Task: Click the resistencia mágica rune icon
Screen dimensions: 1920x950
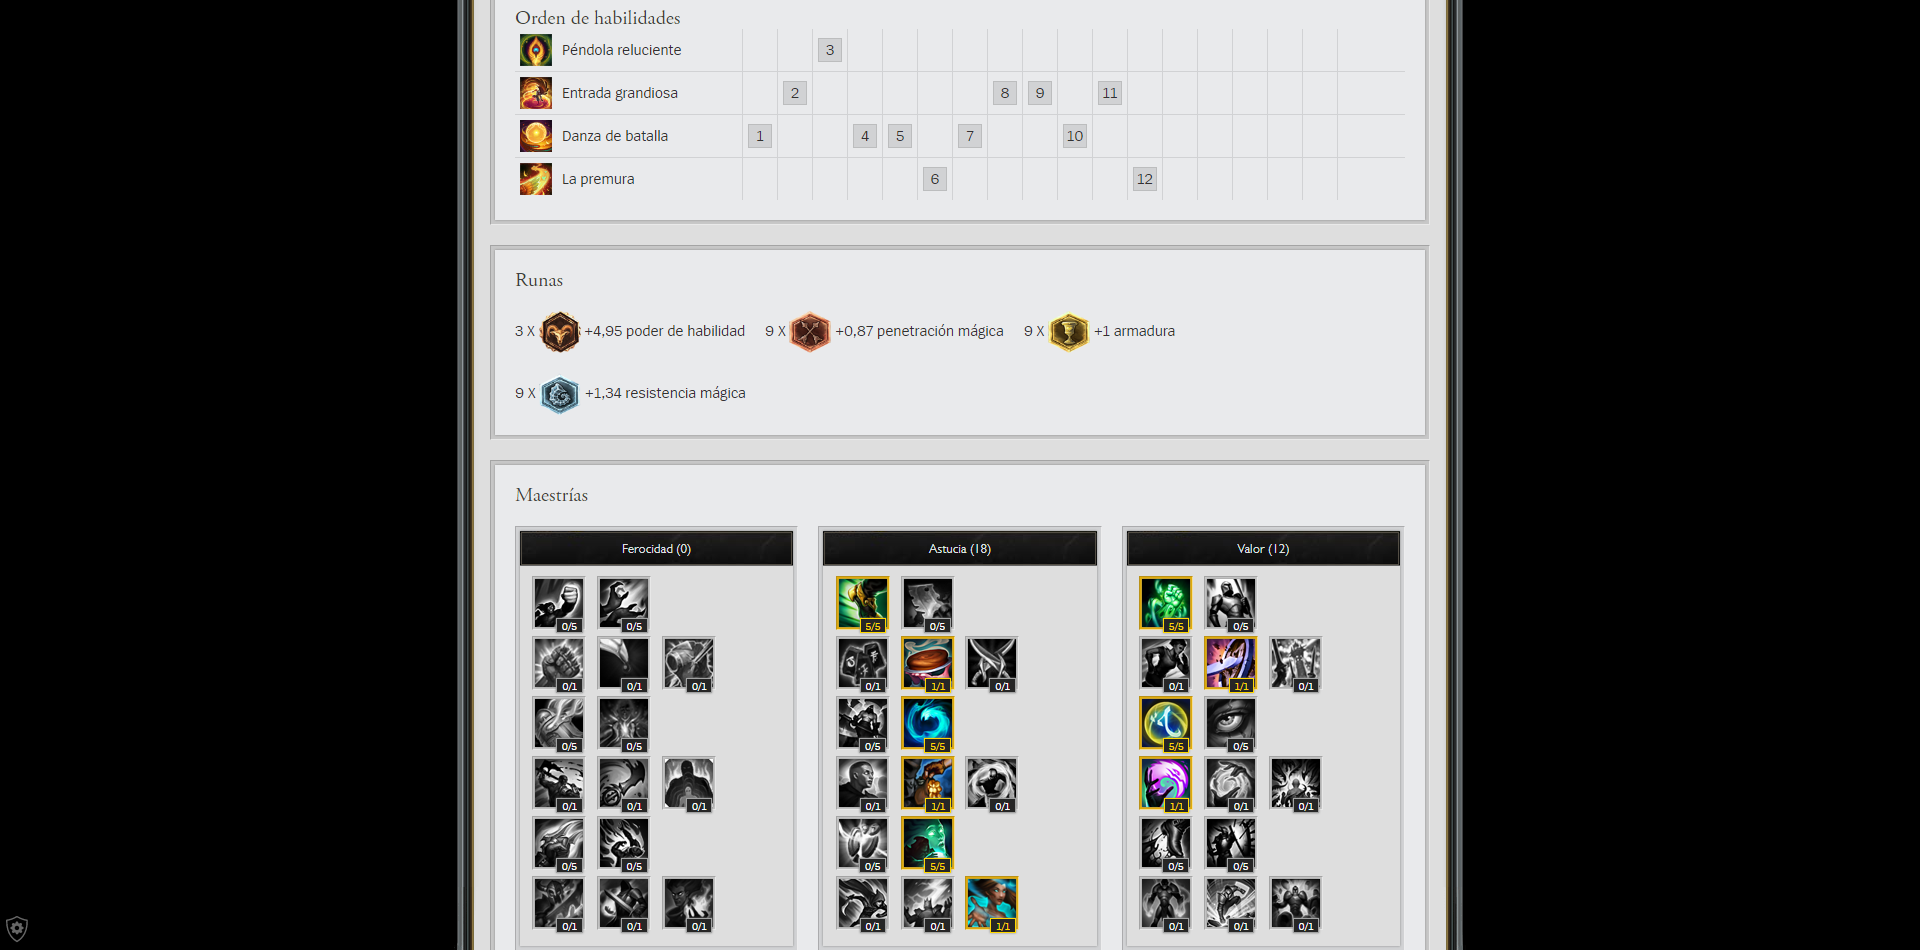Action: coord(560,394)
